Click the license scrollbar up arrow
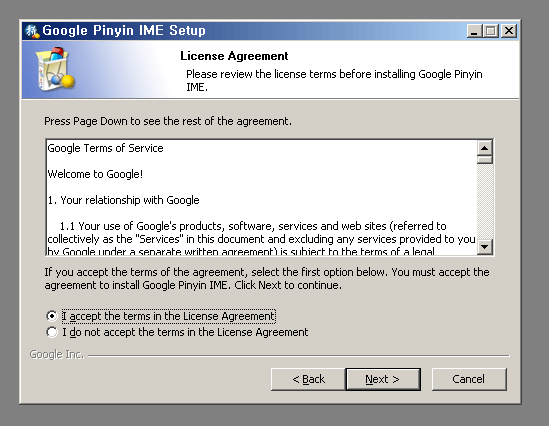Screen dimensions: 549x426 point(485,148)
